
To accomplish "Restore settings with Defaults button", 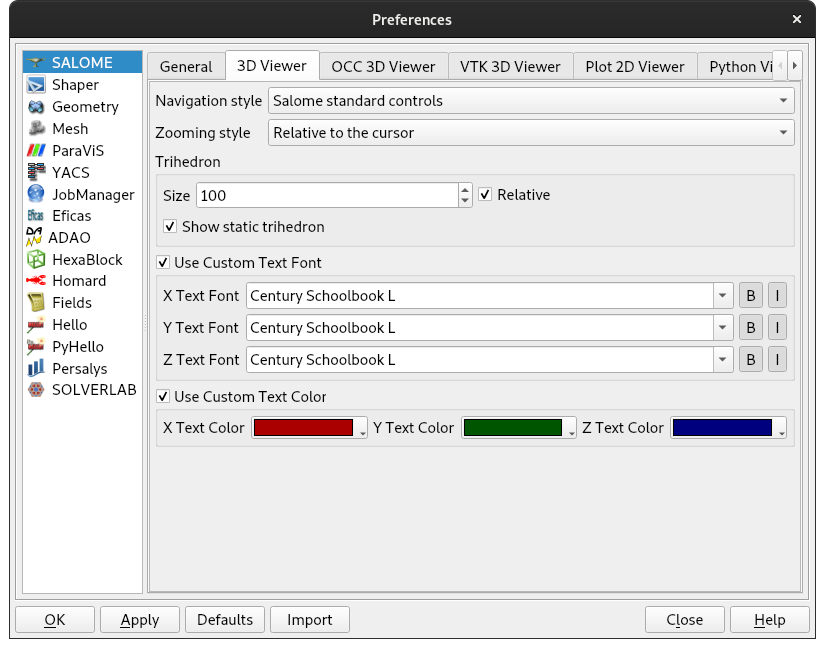I will point(225,620).
